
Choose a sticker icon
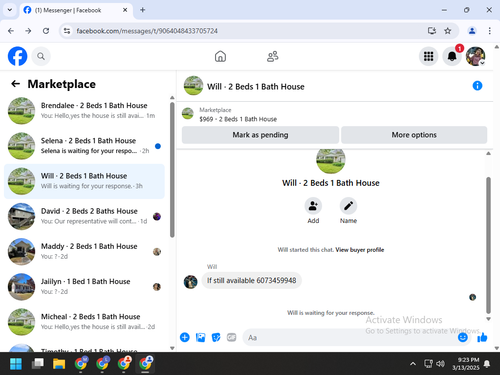[216, 337]
